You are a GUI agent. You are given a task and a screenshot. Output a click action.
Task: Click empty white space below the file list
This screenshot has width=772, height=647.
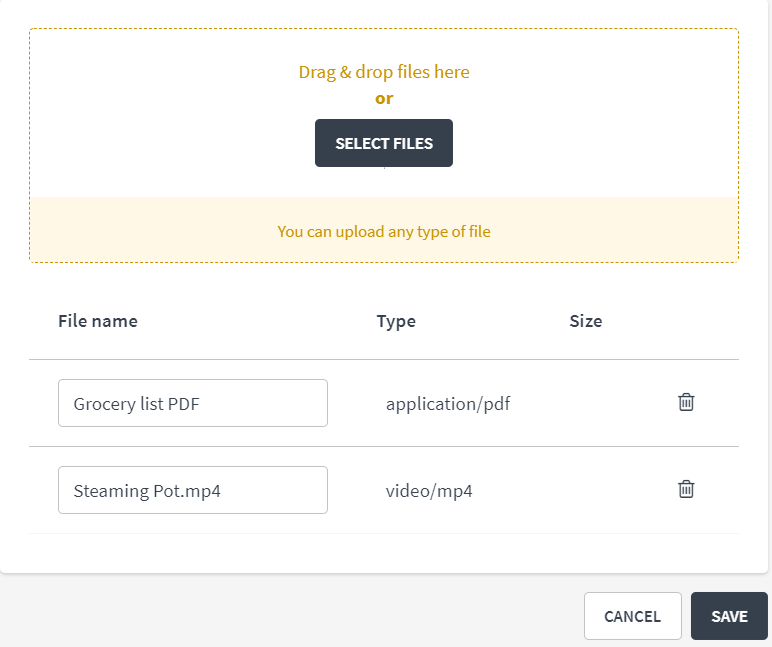click(x=384, y=552)
